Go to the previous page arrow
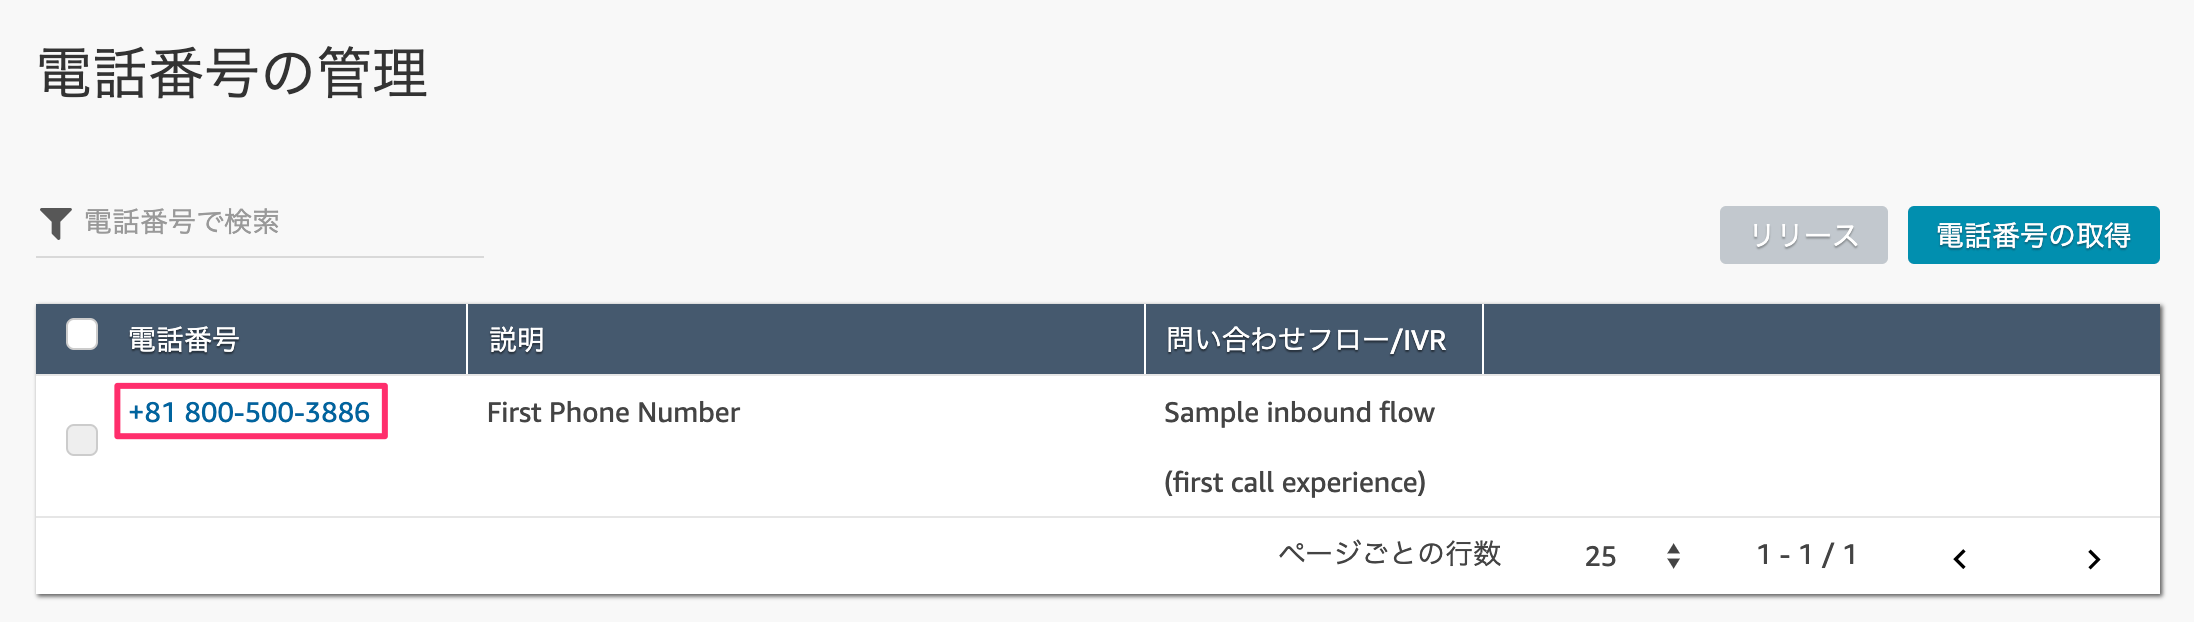The width and height of the screenshot is (2194, 622). 1960,559
